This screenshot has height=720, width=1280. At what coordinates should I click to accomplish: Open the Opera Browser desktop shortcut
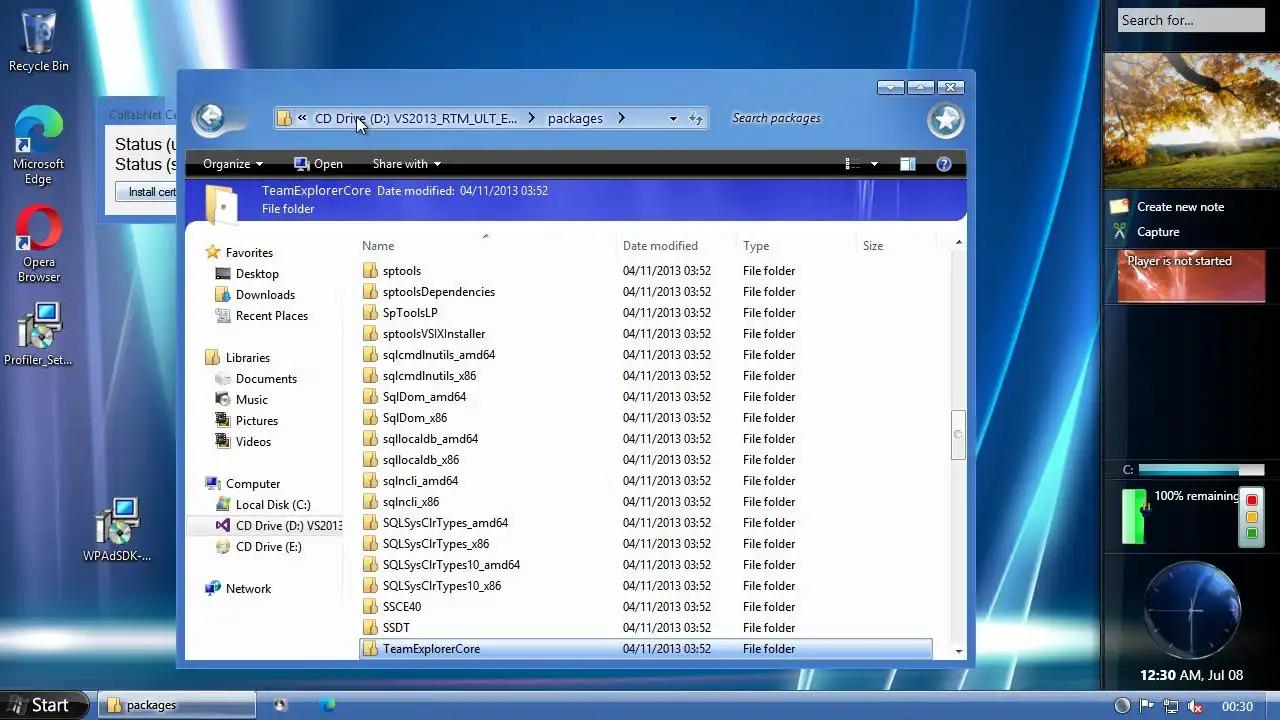click(38, 244)
